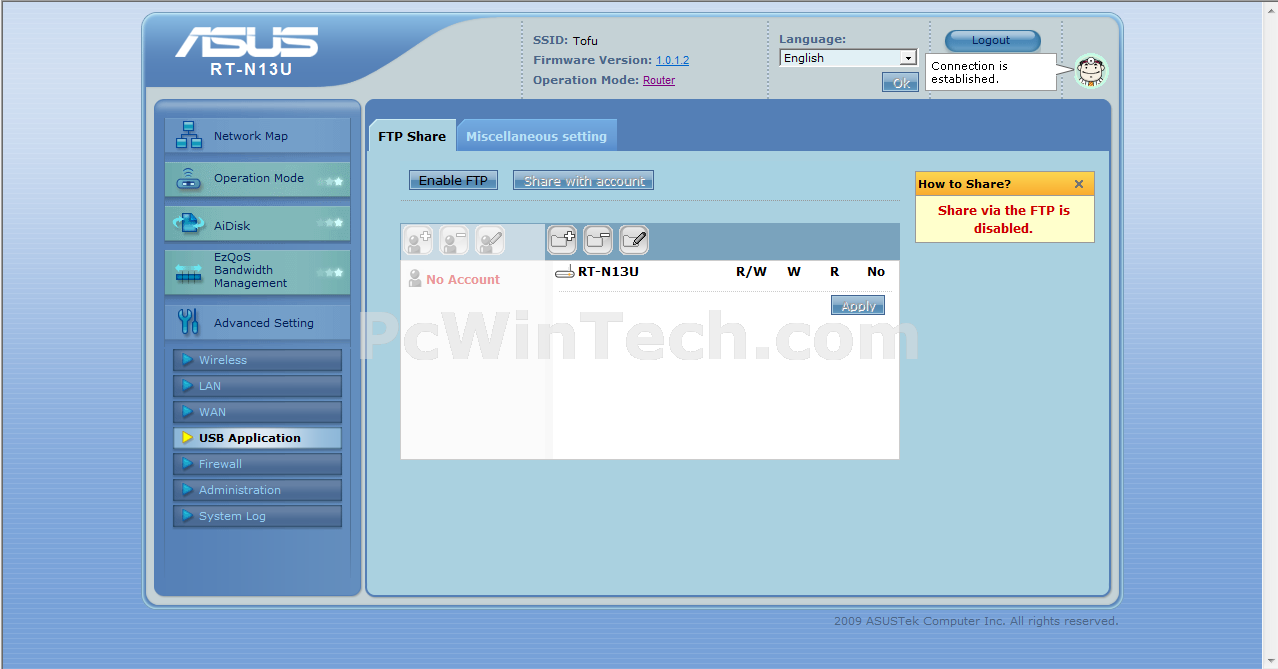Click the delete account icon
1278x669 pixels.
455,240
